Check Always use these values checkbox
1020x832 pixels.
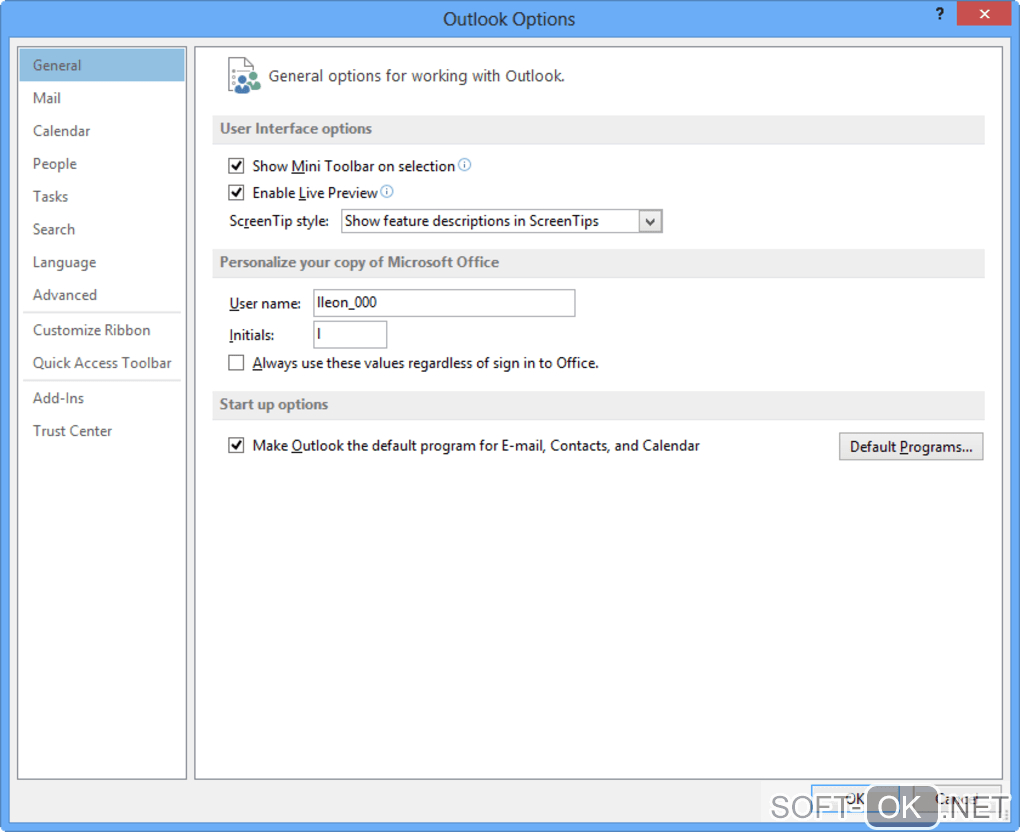coord(236,362)
